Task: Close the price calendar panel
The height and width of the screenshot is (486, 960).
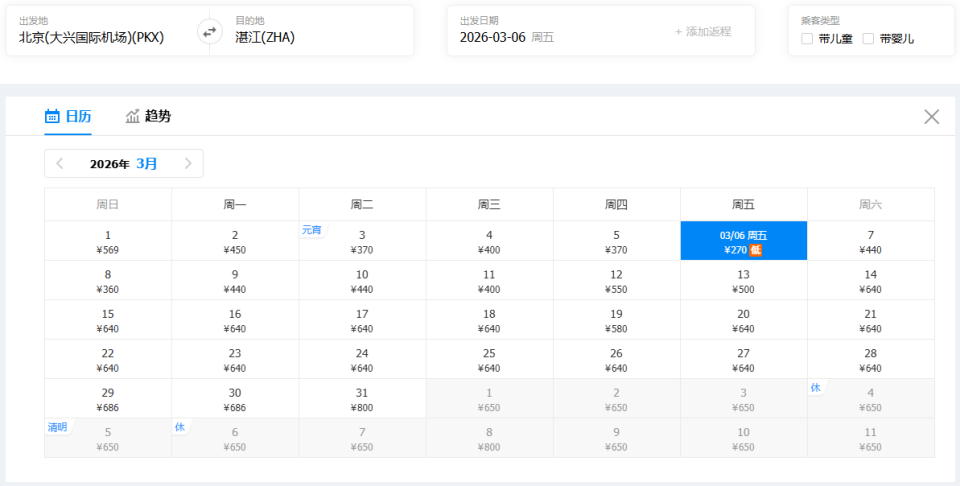Action: (x=931, y=116)
